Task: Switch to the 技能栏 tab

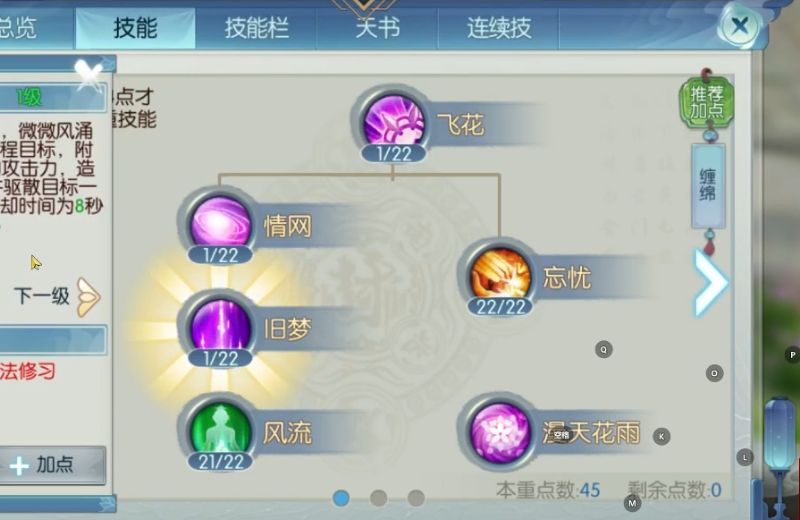Action: [x=257, y=28]
